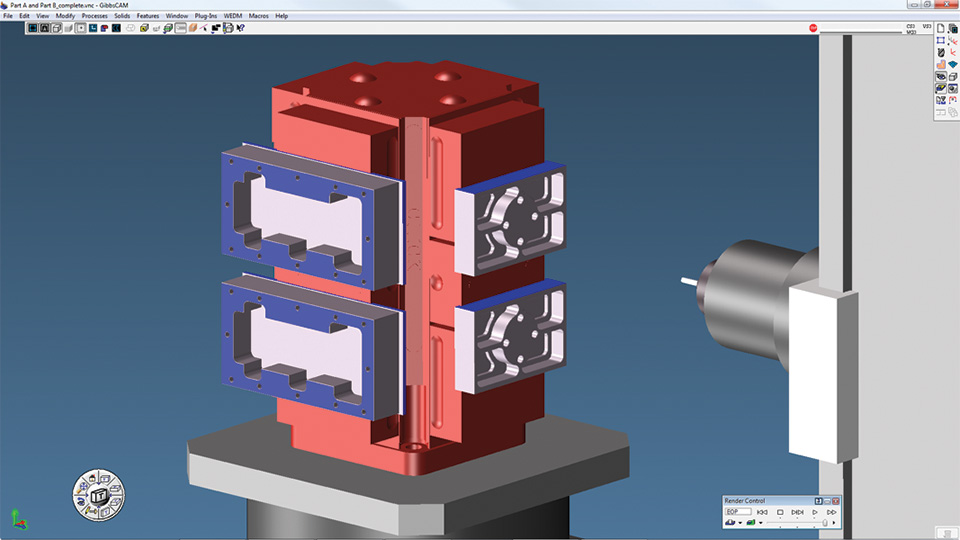Viewport: 960px width, 540px height.
Task: Toggle the Cut Part Rendering icon
Action: coord(941,88)
